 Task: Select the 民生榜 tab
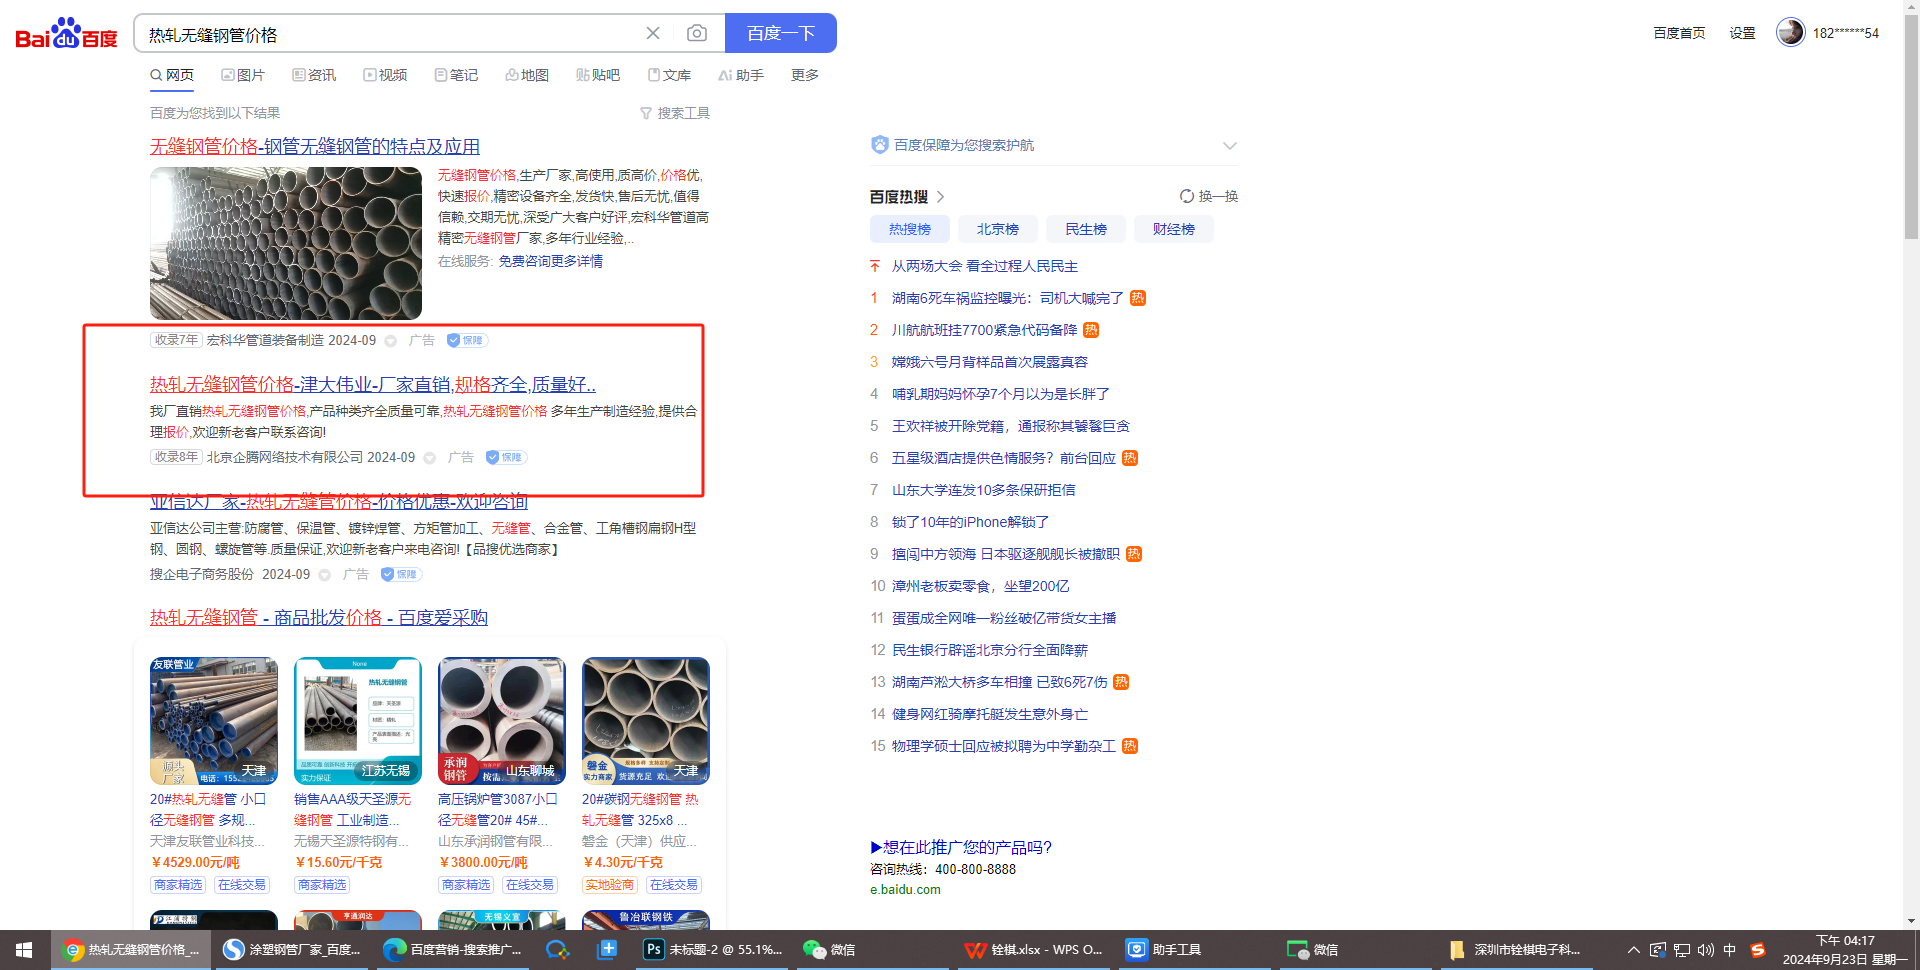click(x=1086, y=229)
